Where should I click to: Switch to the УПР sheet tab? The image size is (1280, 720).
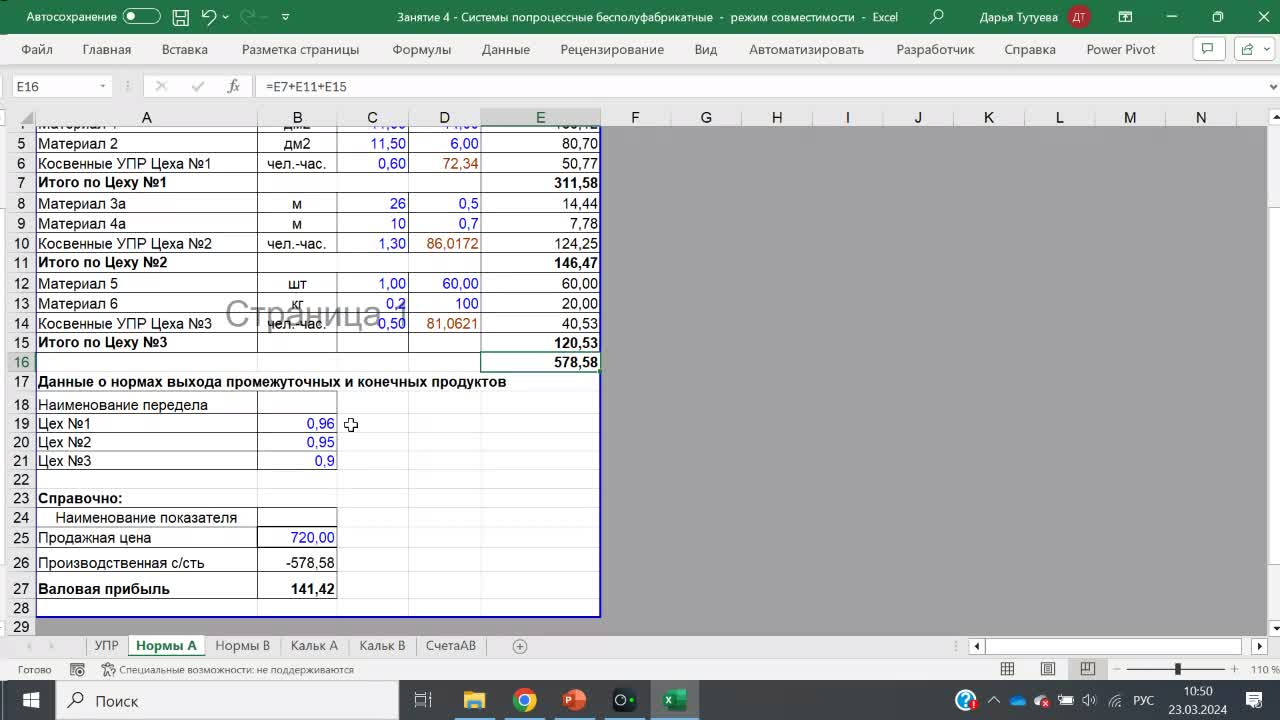106,646
